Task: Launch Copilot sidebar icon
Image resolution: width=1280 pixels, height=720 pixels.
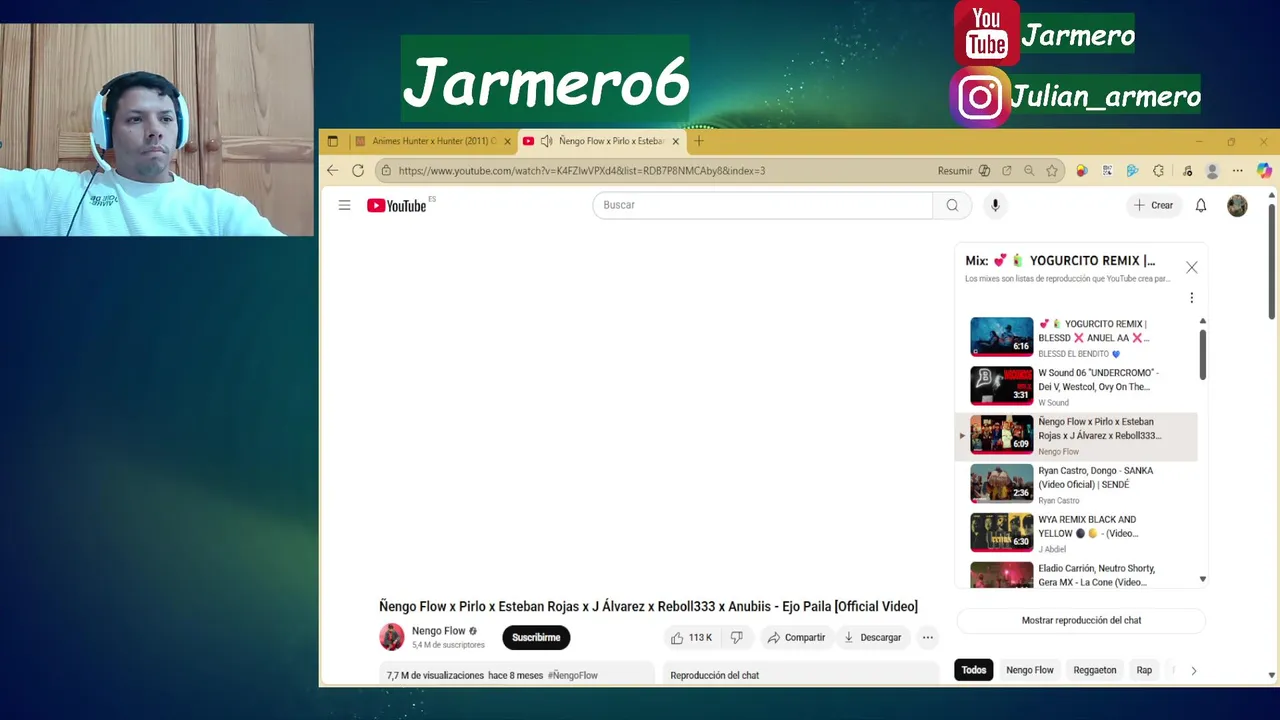Action: coord(1264,171)
